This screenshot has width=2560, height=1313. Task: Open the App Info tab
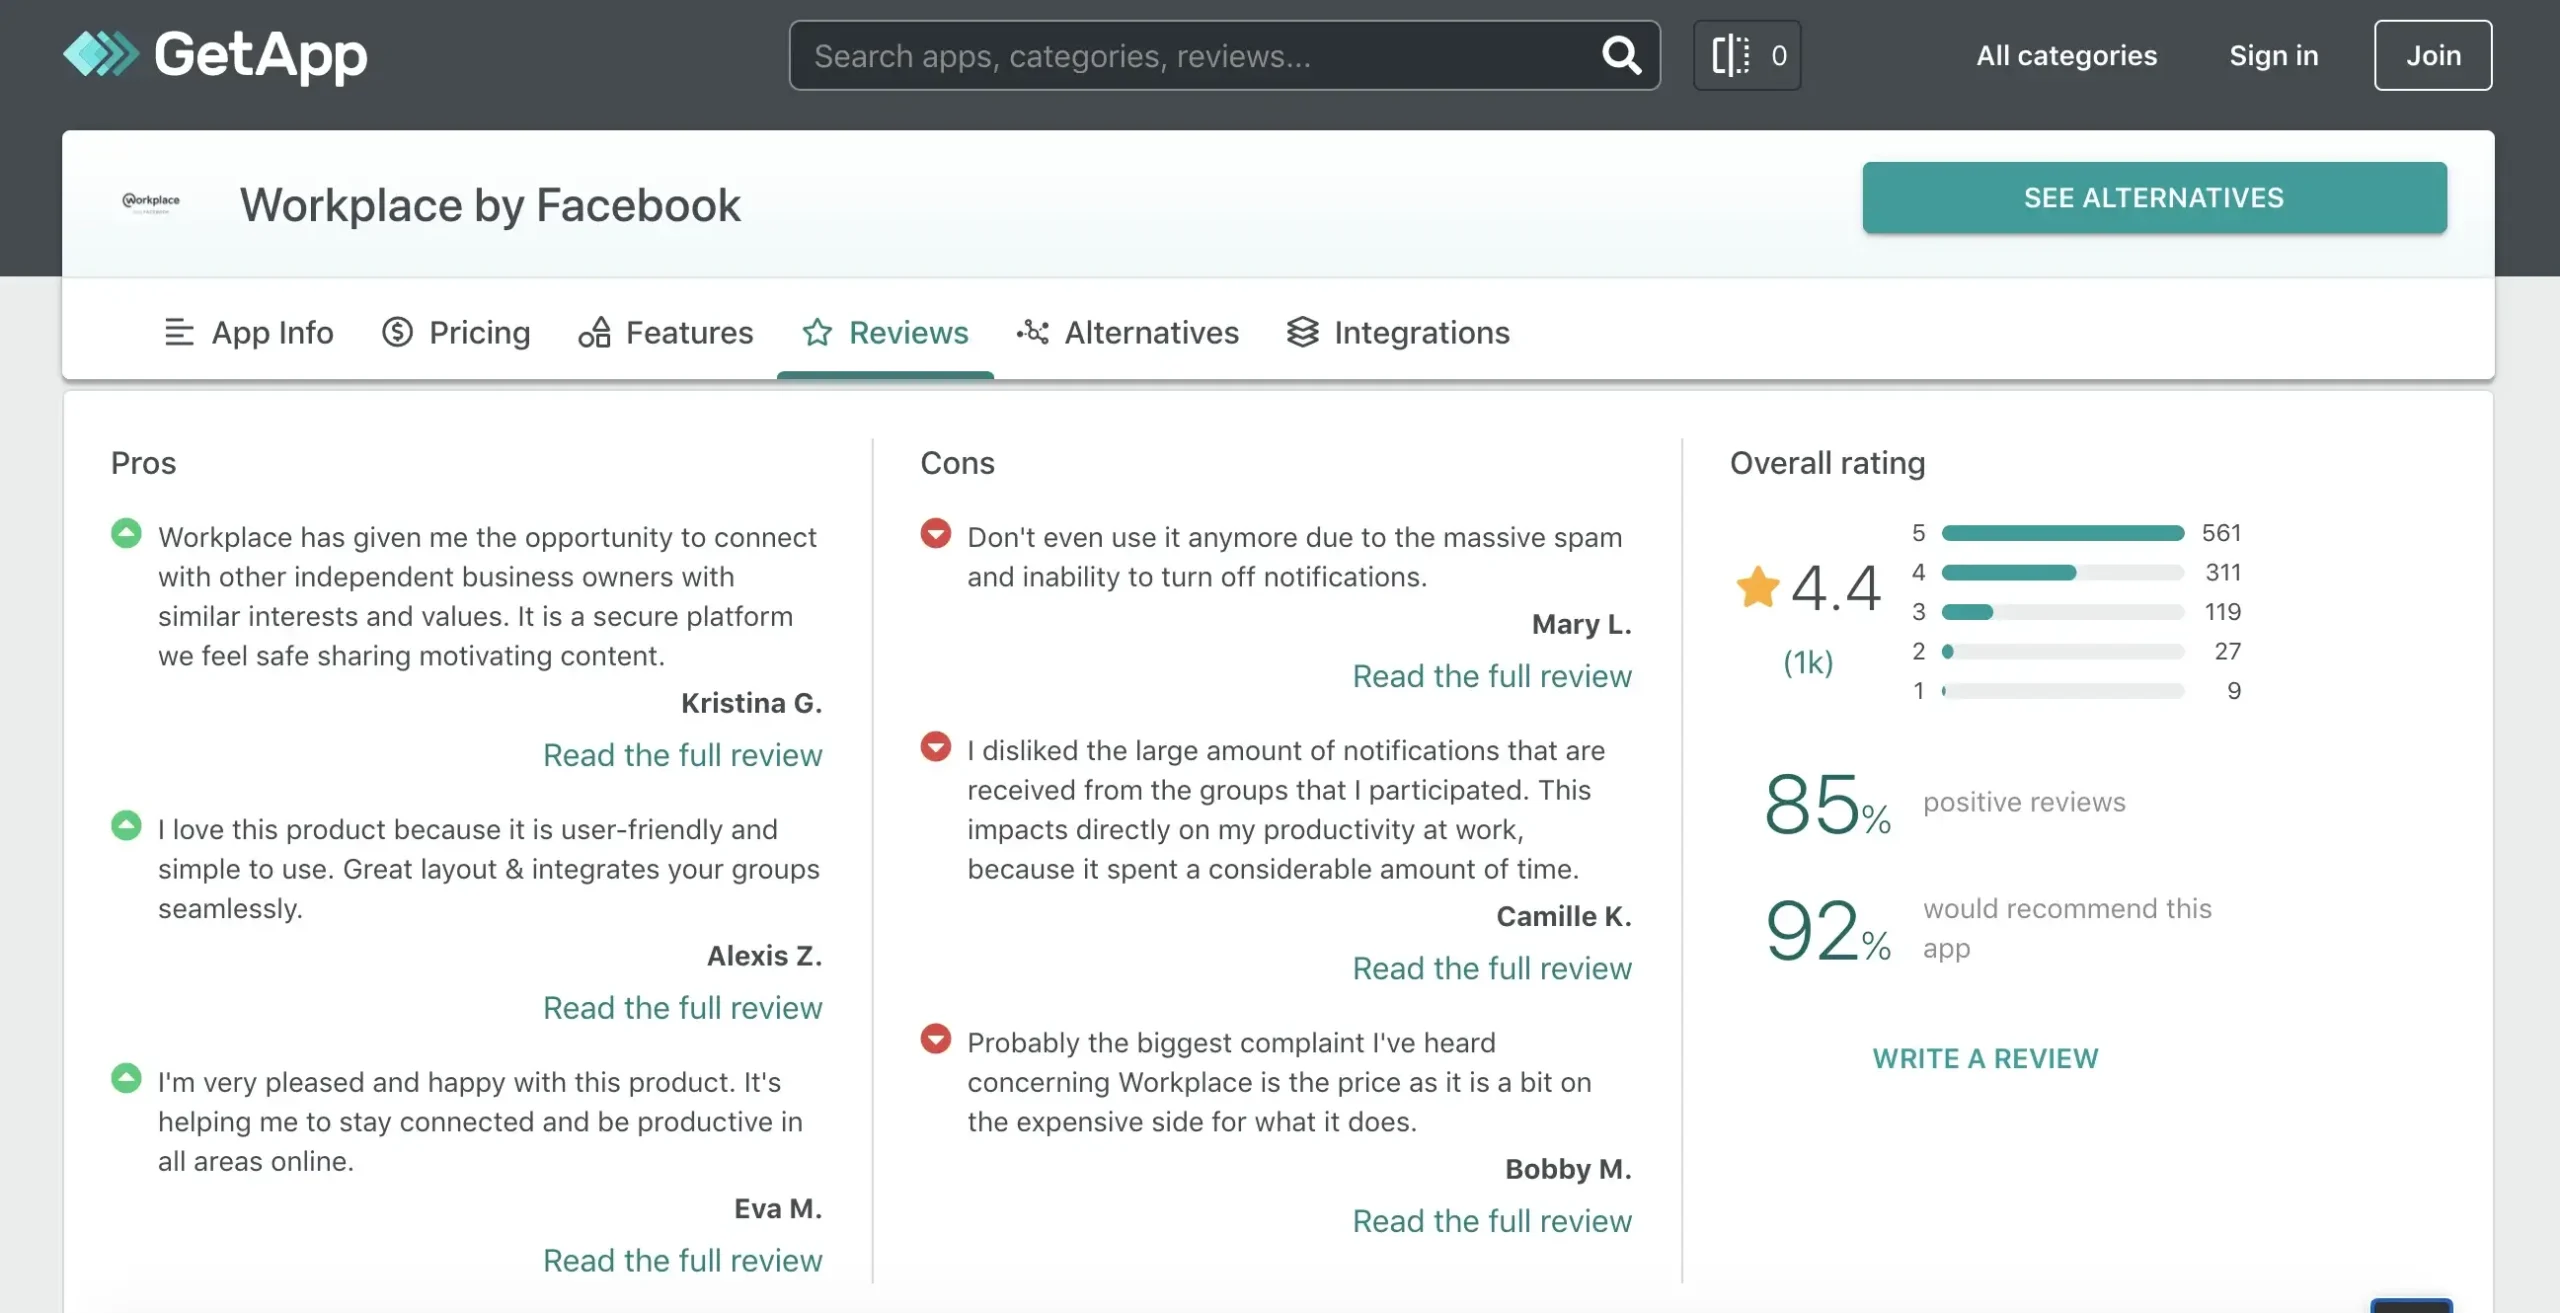tap(249, 332)
